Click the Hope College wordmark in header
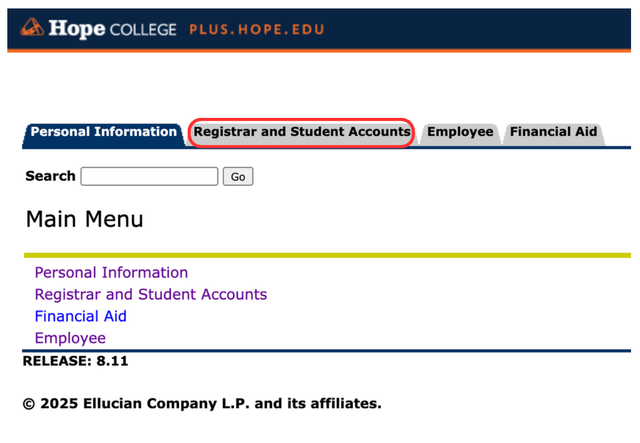Viewport: 640px width, 443px height. pyautogui.click(x=112, y=29)
